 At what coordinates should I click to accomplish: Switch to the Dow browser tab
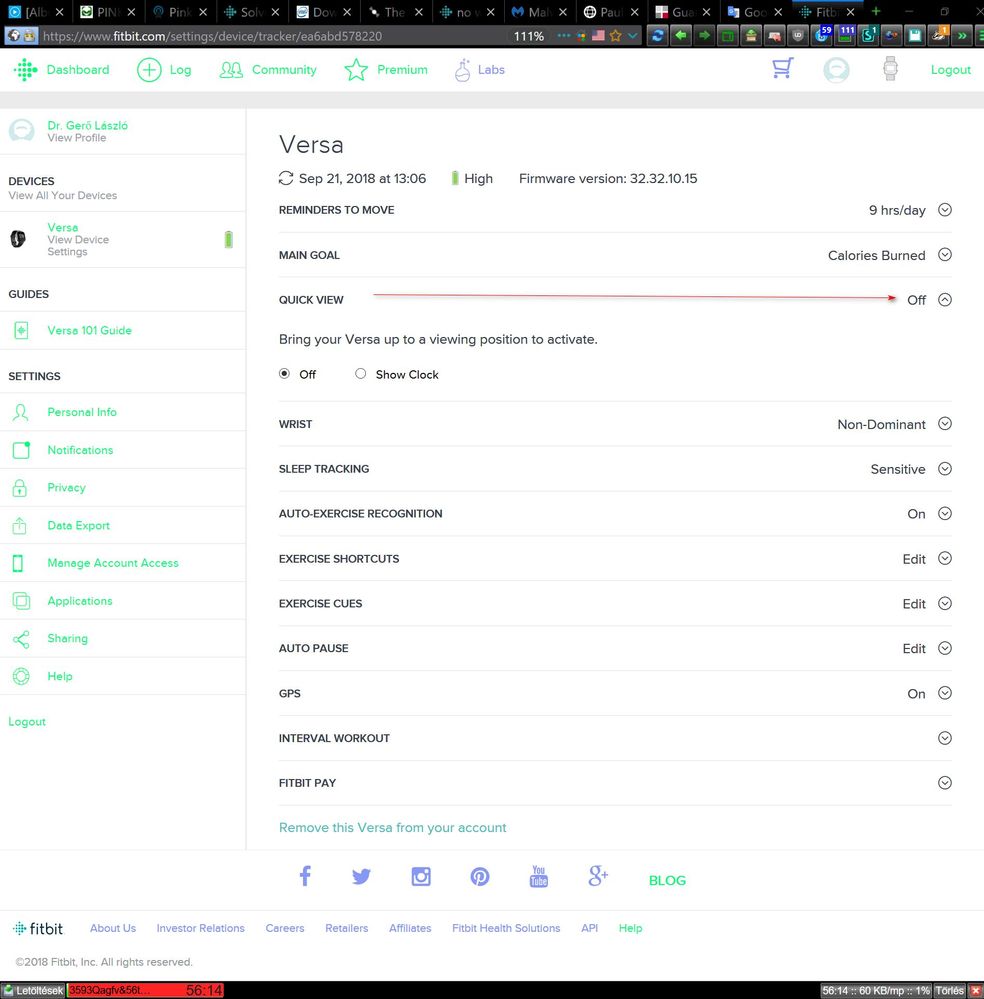pyautogui.click(x=324, y=12)
